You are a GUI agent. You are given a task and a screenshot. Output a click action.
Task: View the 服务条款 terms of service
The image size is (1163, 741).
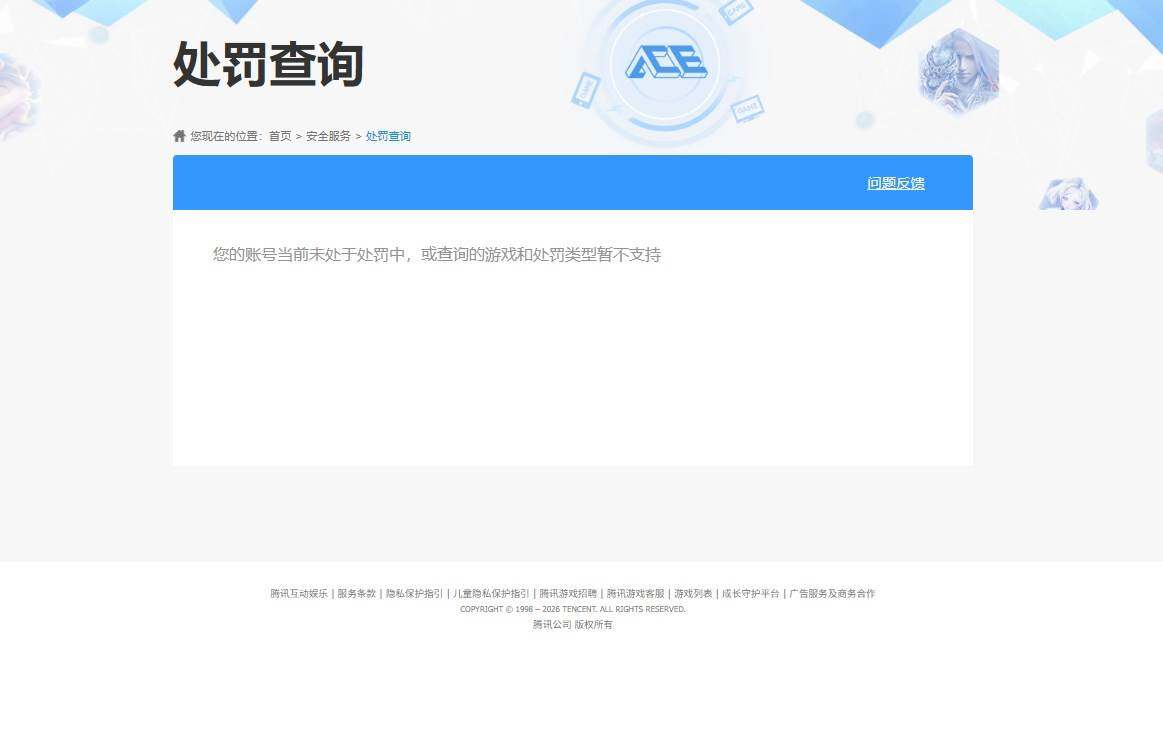[355, 593]
